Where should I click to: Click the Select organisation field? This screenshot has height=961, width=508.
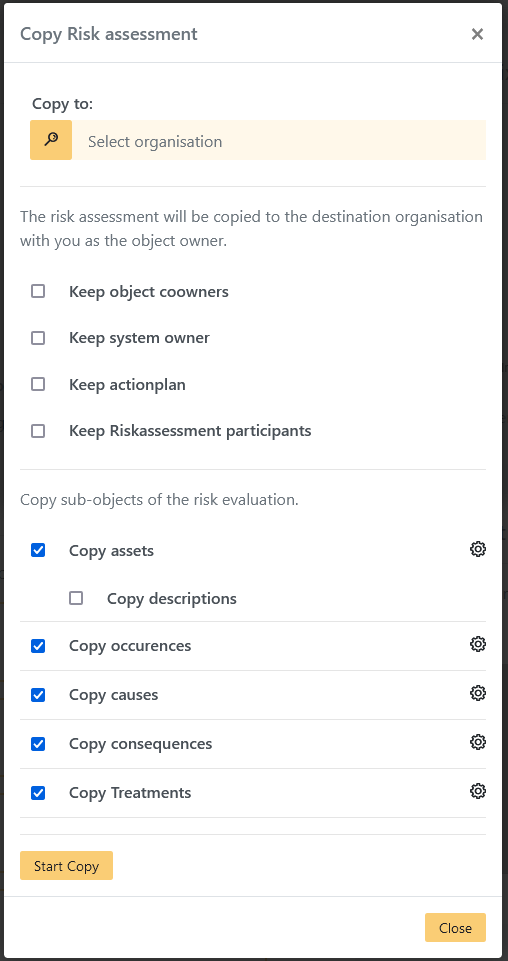[279, 140]
